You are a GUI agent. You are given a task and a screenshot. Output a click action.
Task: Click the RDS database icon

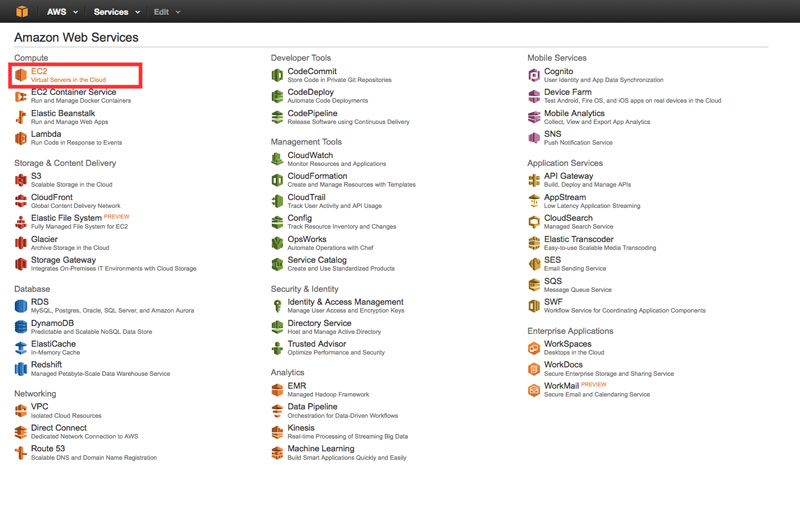click(x=20, y=306)
